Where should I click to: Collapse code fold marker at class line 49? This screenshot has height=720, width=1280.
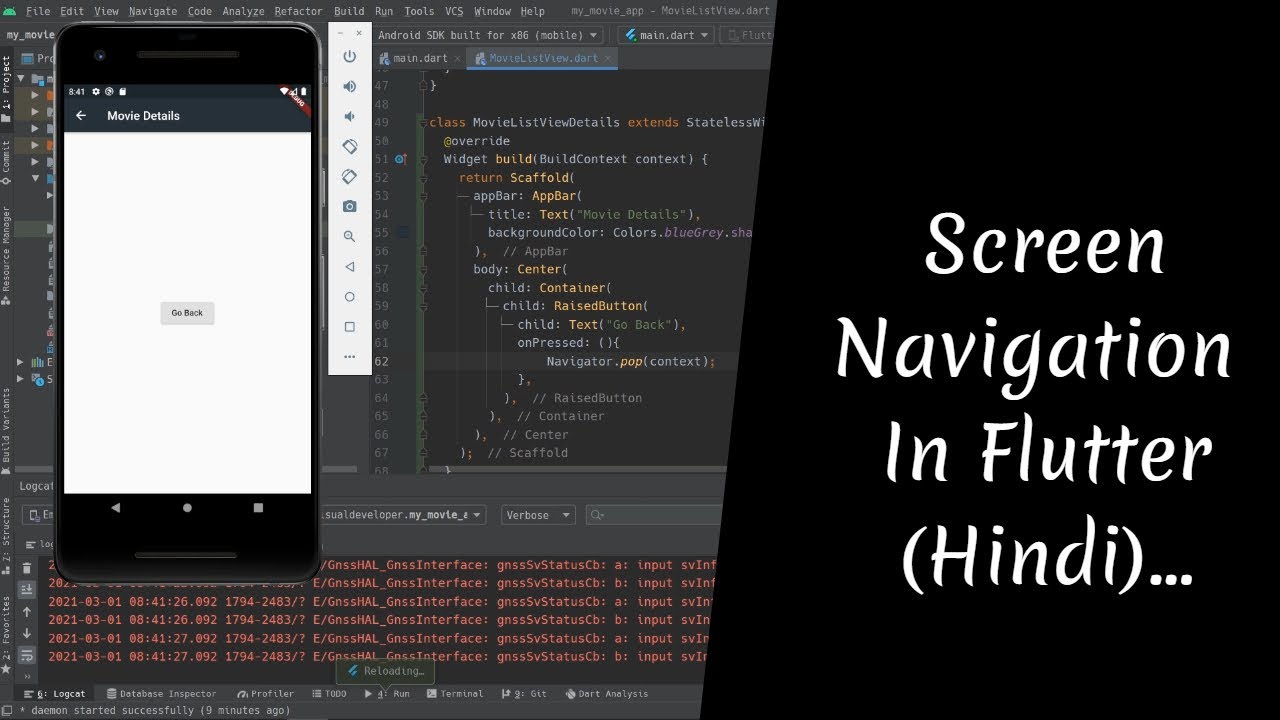423,122
